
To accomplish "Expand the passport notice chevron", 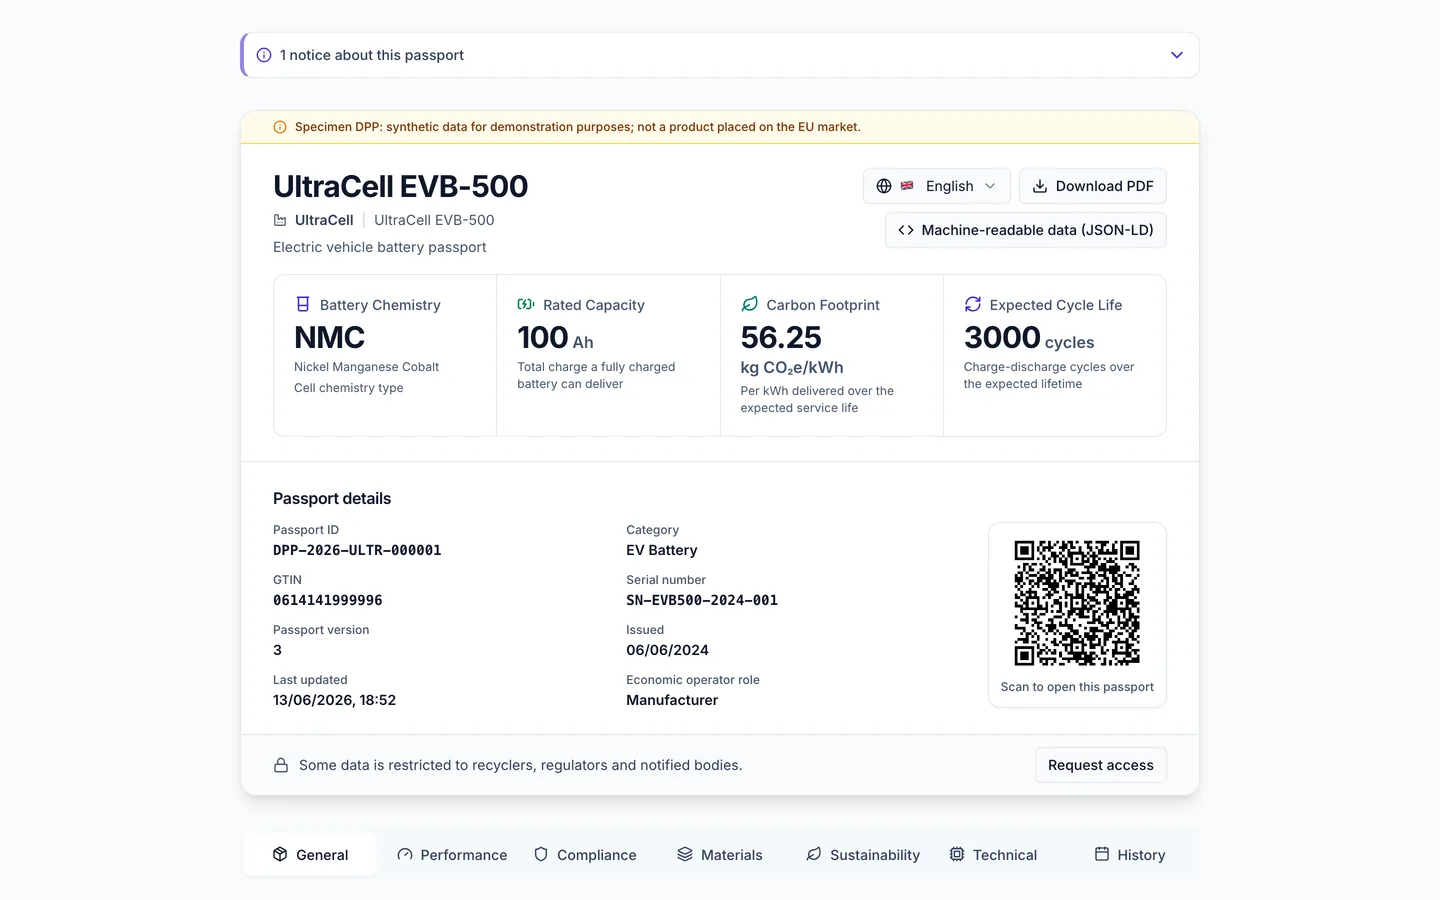I will pyautogui.click(x=1177, y=55).
